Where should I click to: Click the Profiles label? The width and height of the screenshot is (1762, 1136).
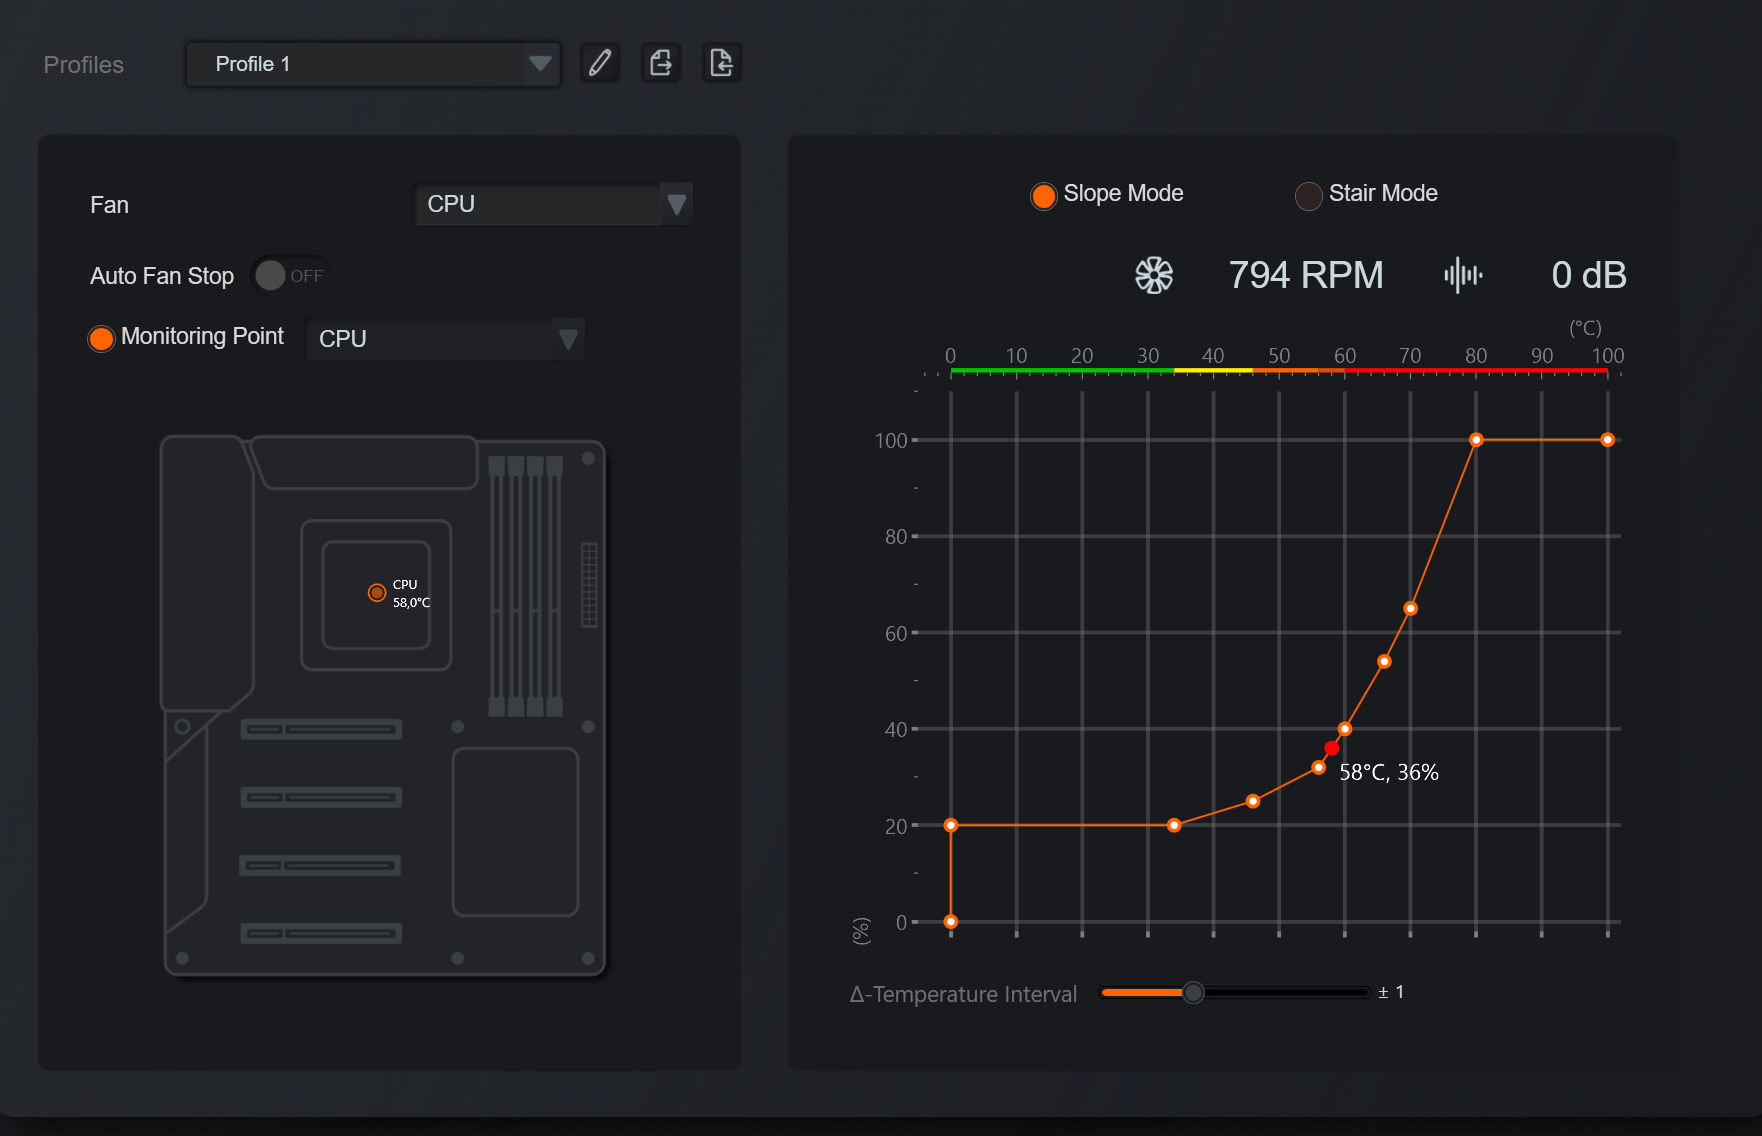click(x=84, y=65)
